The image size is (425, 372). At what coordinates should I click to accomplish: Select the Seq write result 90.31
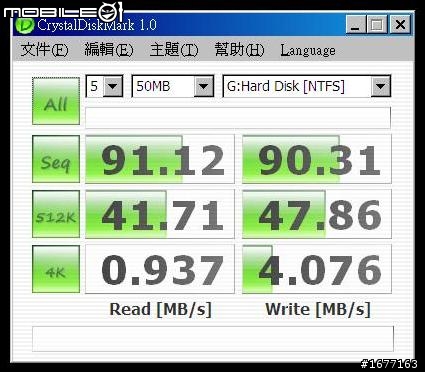pyautogui.click(x=317, y=159)
